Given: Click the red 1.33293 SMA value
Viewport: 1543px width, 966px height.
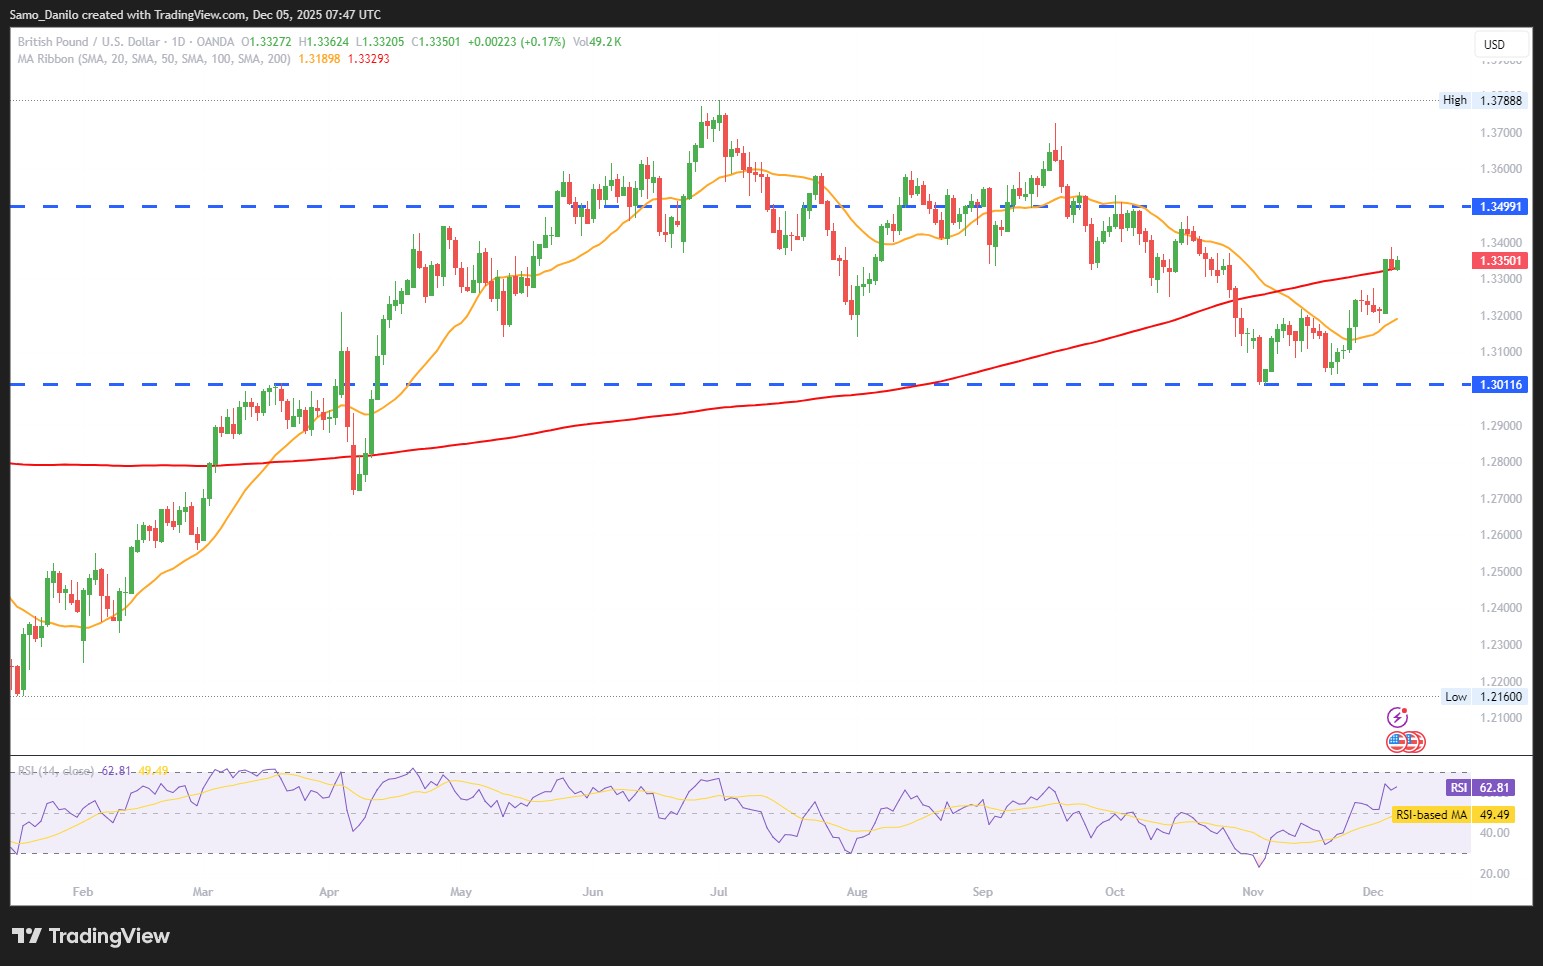Looking at the screenshot, I should 368,59.
